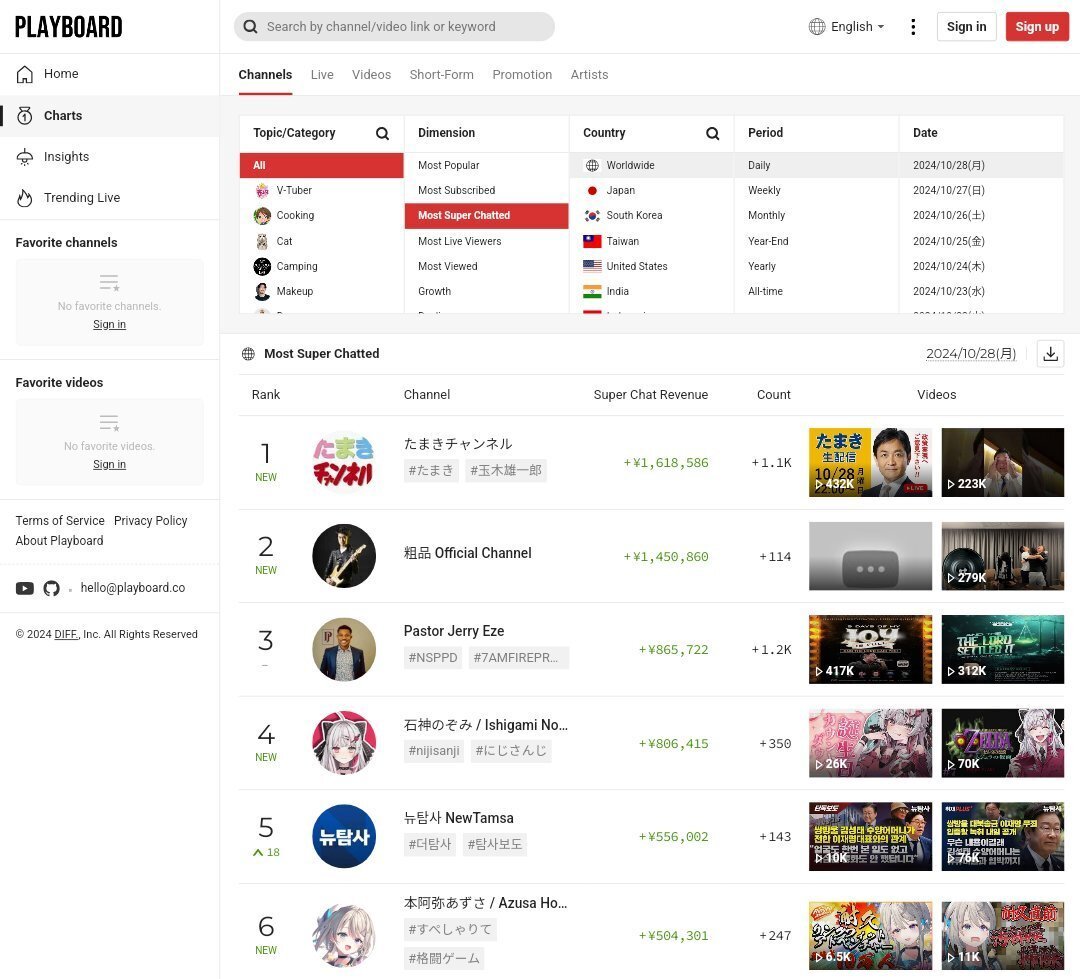Select the Year-End period
The width and height of the screenshot is (1080, 979).
tap(816, 241)
